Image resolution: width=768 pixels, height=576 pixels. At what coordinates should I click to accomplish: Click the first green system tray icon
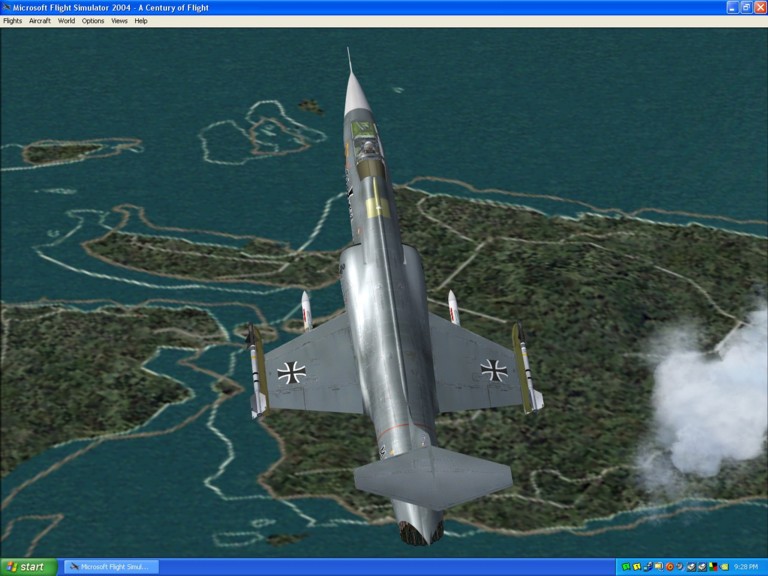625,567
